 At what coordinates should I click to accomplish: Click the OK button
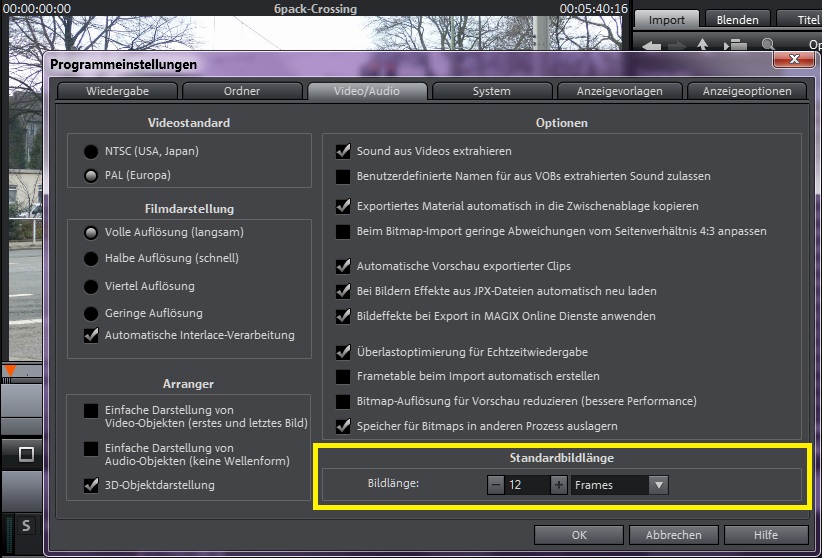click(579, 535)
